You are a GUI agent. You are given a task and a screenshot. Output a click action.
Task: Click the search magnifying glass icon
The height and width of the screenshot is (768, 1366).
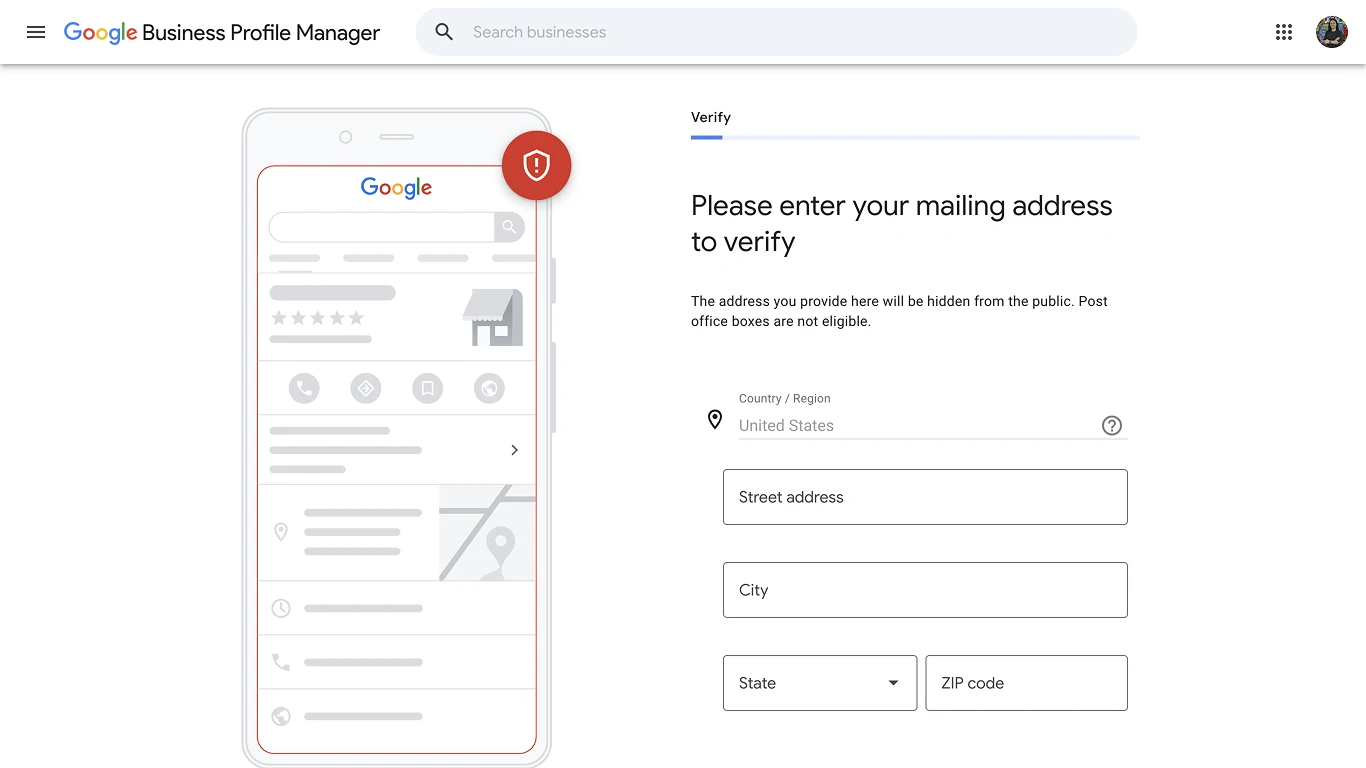click(443, 31)
